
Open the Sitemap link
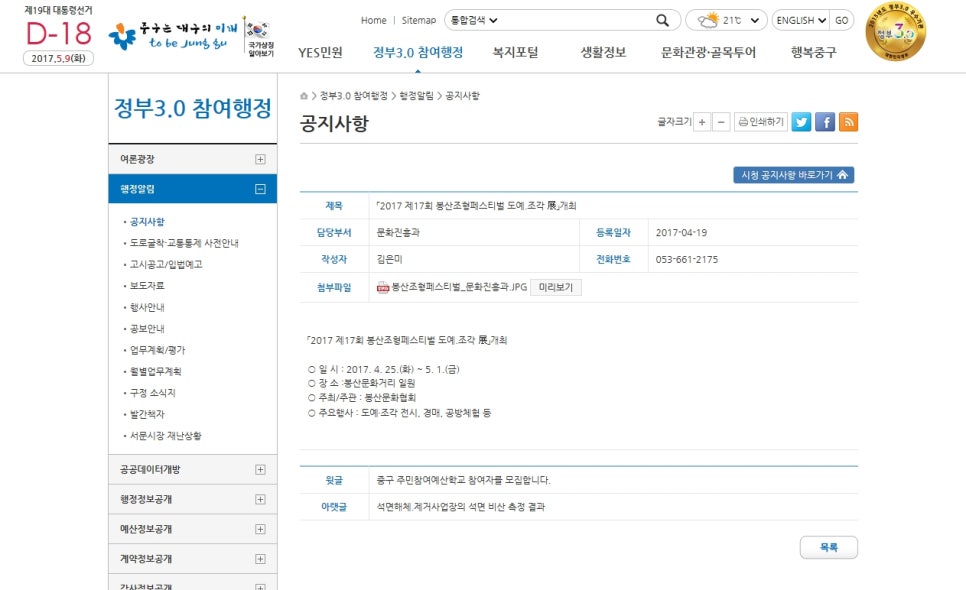(418, 20)
